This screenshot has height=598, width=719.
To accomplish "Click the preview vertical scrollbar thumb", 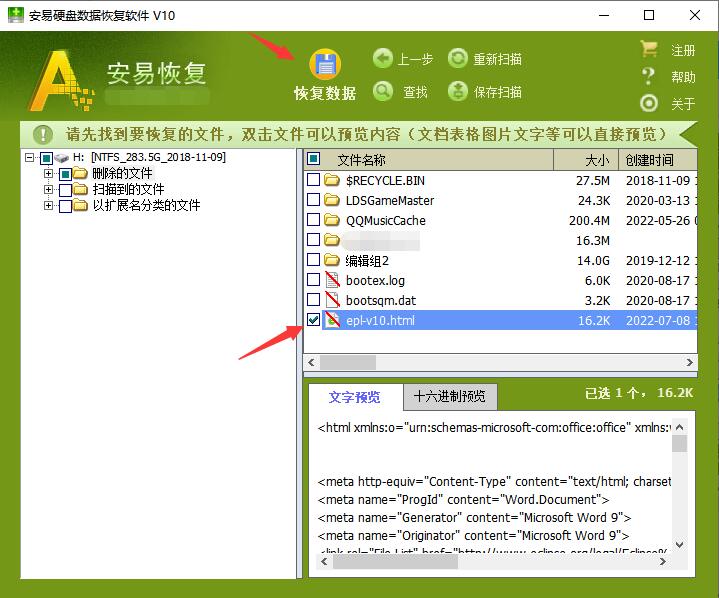I will tap(680, 443).
